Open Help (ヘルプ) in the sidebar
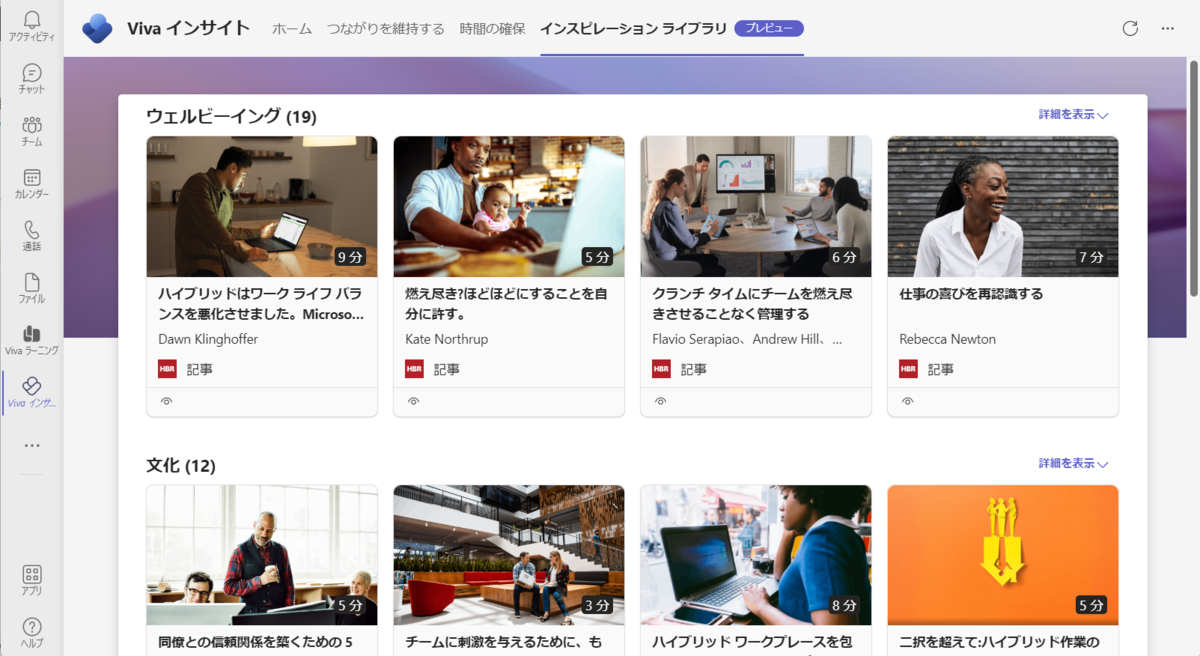 point(32,632)
